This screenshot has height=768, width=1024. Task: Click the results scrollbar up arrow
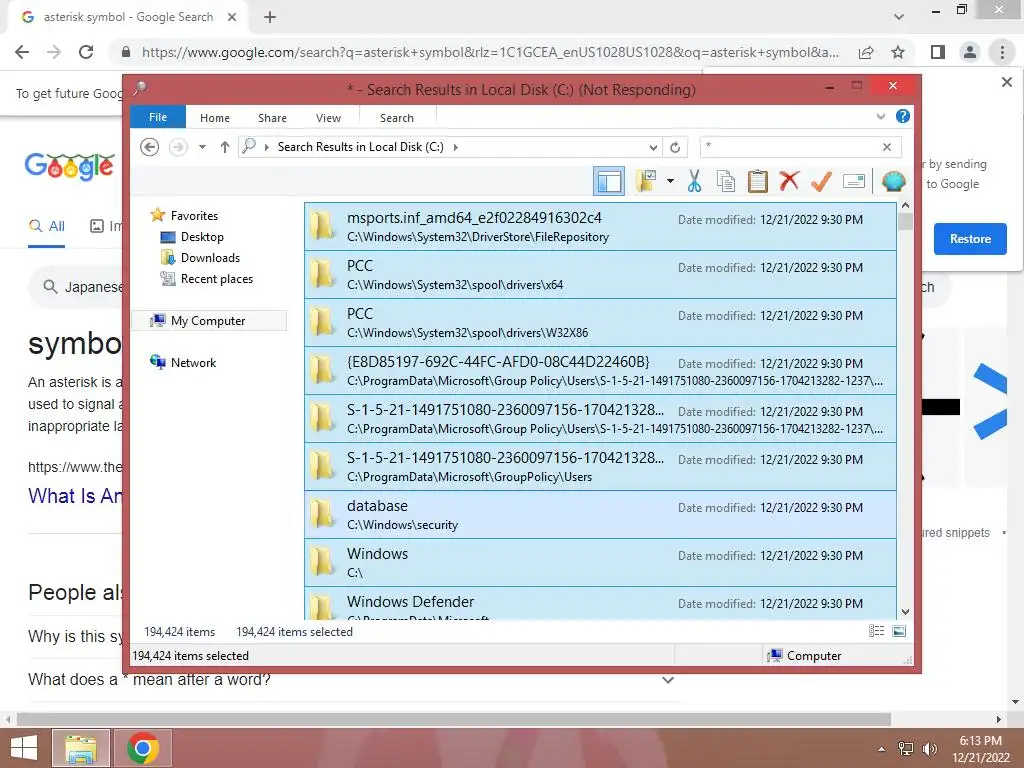(905, 206)
